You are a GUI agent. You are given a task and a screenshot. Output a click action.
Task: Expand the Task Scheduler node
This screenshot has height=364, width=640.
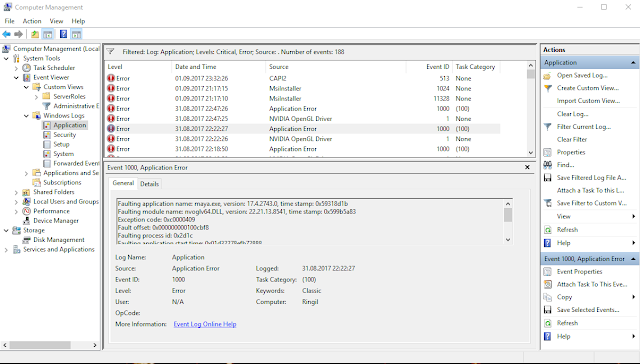point(16,68)
